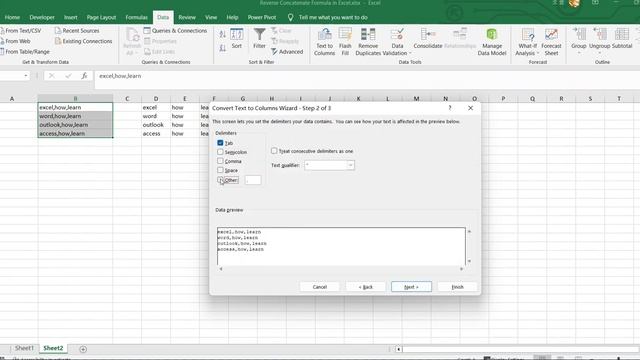Open the Group outline tool

click(x=578, y=41)
